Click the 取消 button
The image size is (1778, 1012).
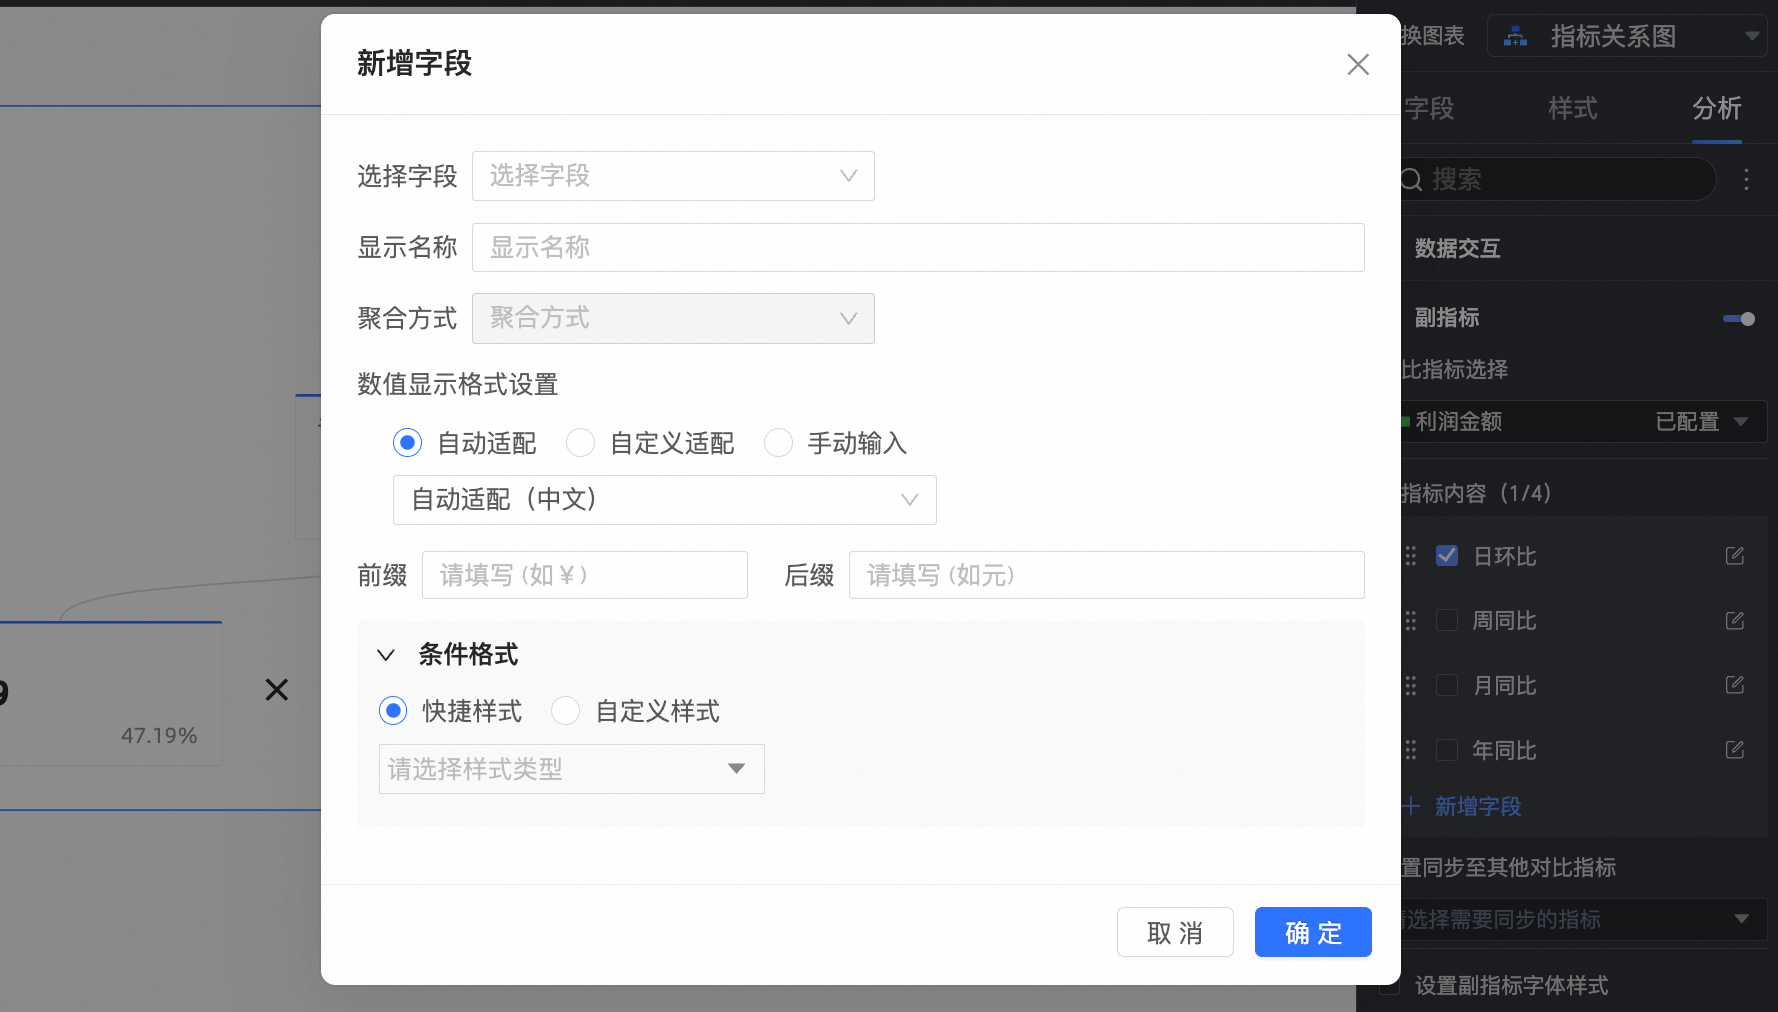pyautogui.click(x=1174, y=932)
